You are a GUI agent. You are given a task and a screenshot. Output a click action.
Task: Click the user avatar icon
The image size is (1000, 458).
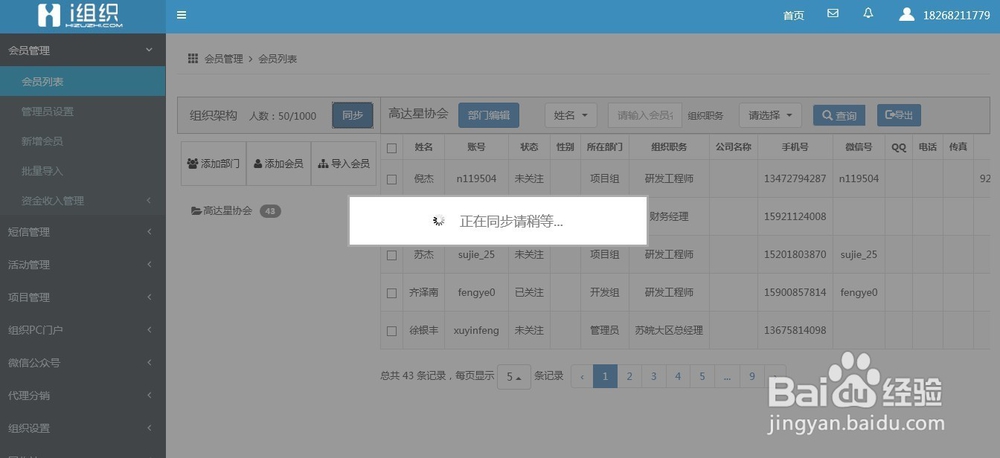pos(906,14)
